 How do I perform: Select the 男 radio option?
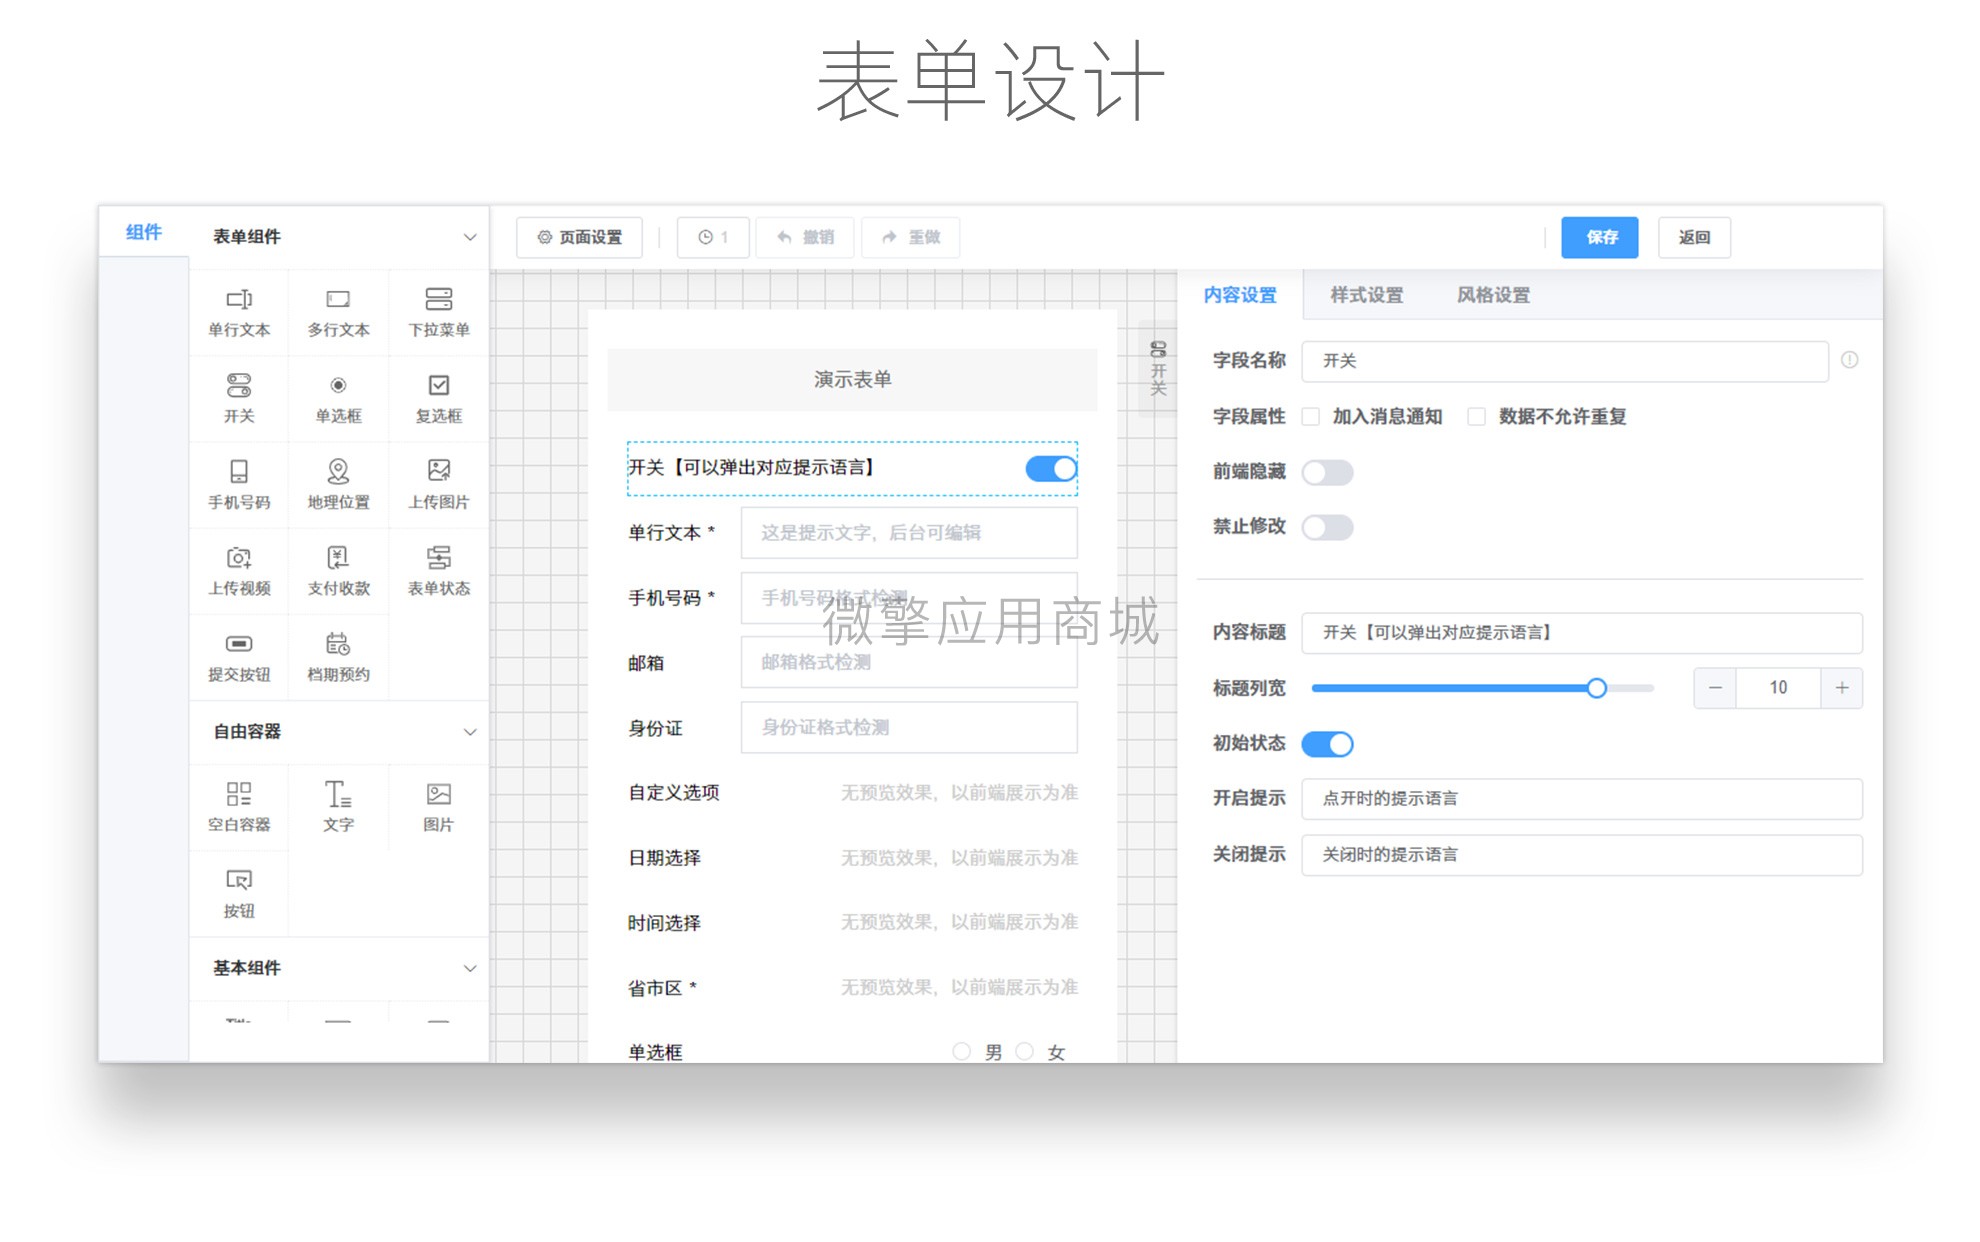[962, 1051]
